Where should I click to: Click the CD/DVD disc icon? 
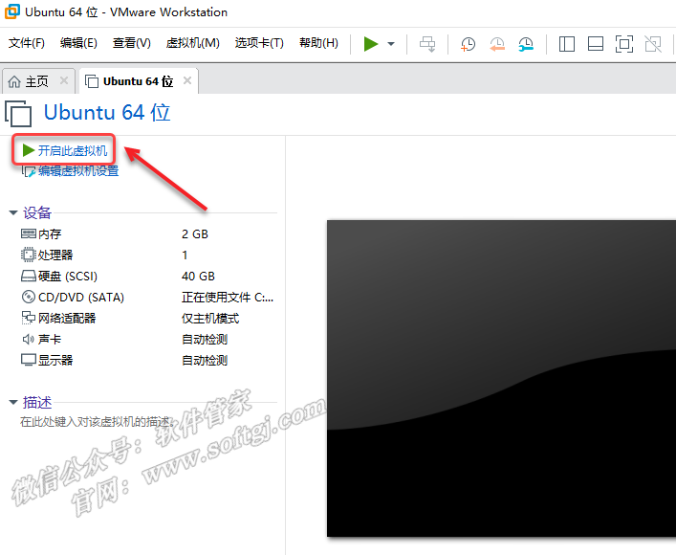pyautogui.click(x=28, y=297)
